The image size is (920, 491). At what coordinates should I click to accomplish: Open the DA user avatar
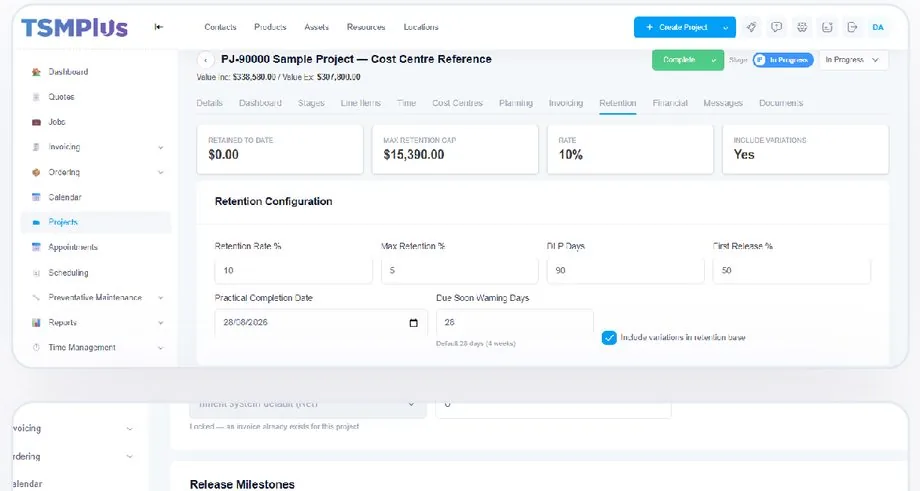878,27
